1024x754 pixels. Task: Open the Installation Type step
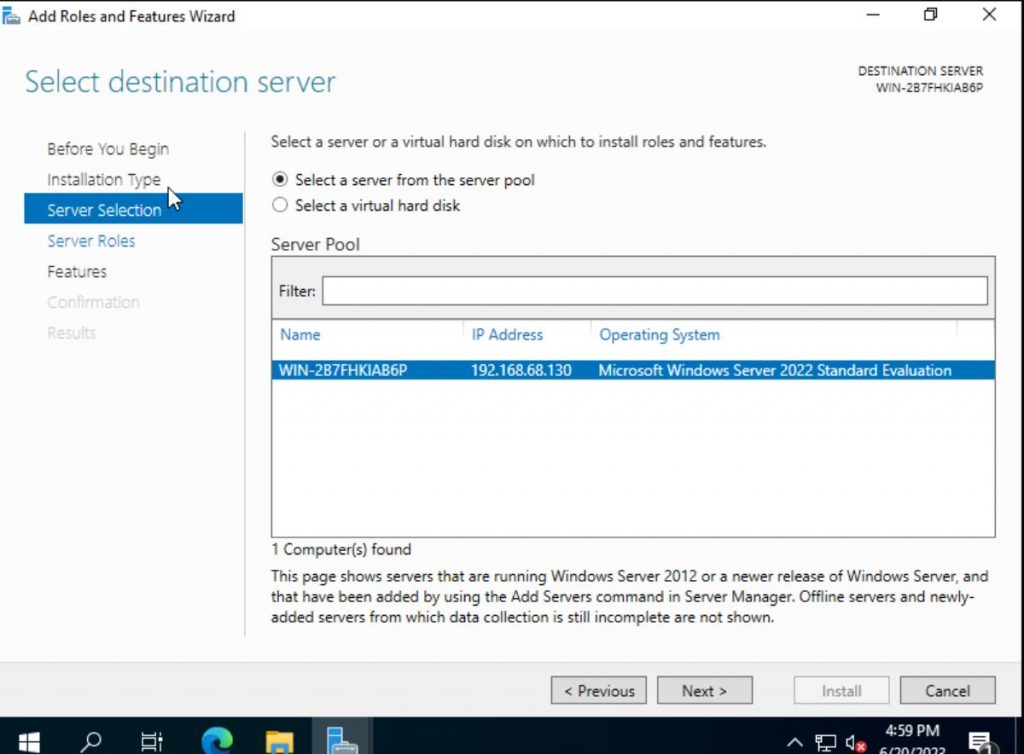(x=104, y=179)
